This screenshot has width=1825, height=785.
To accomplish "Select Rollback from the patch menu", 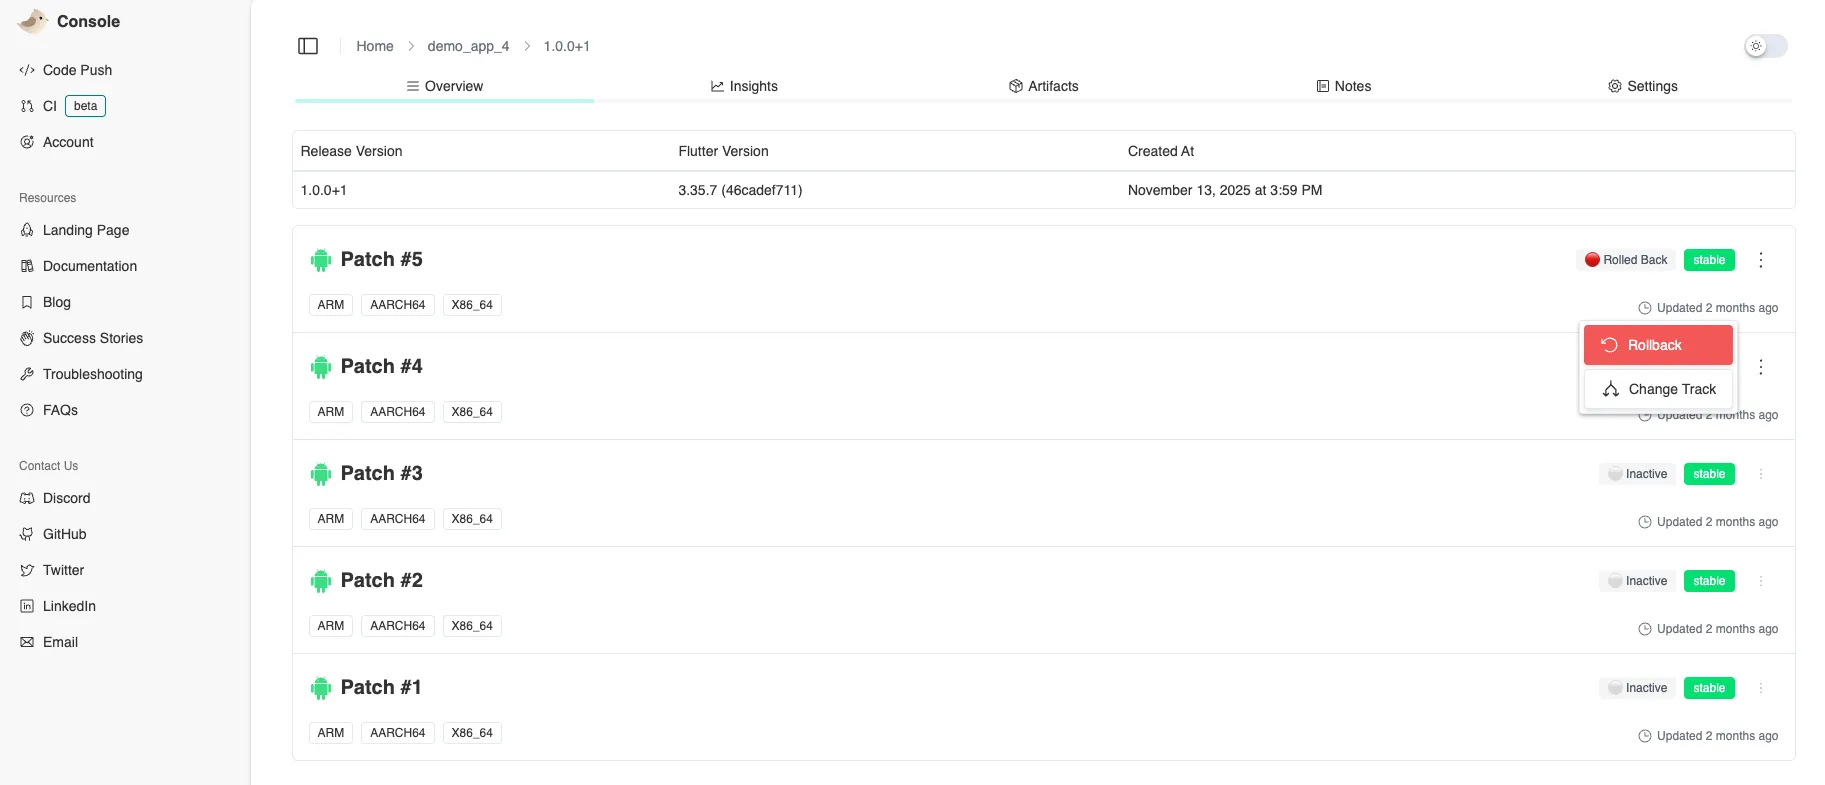I will point(1658,345).
